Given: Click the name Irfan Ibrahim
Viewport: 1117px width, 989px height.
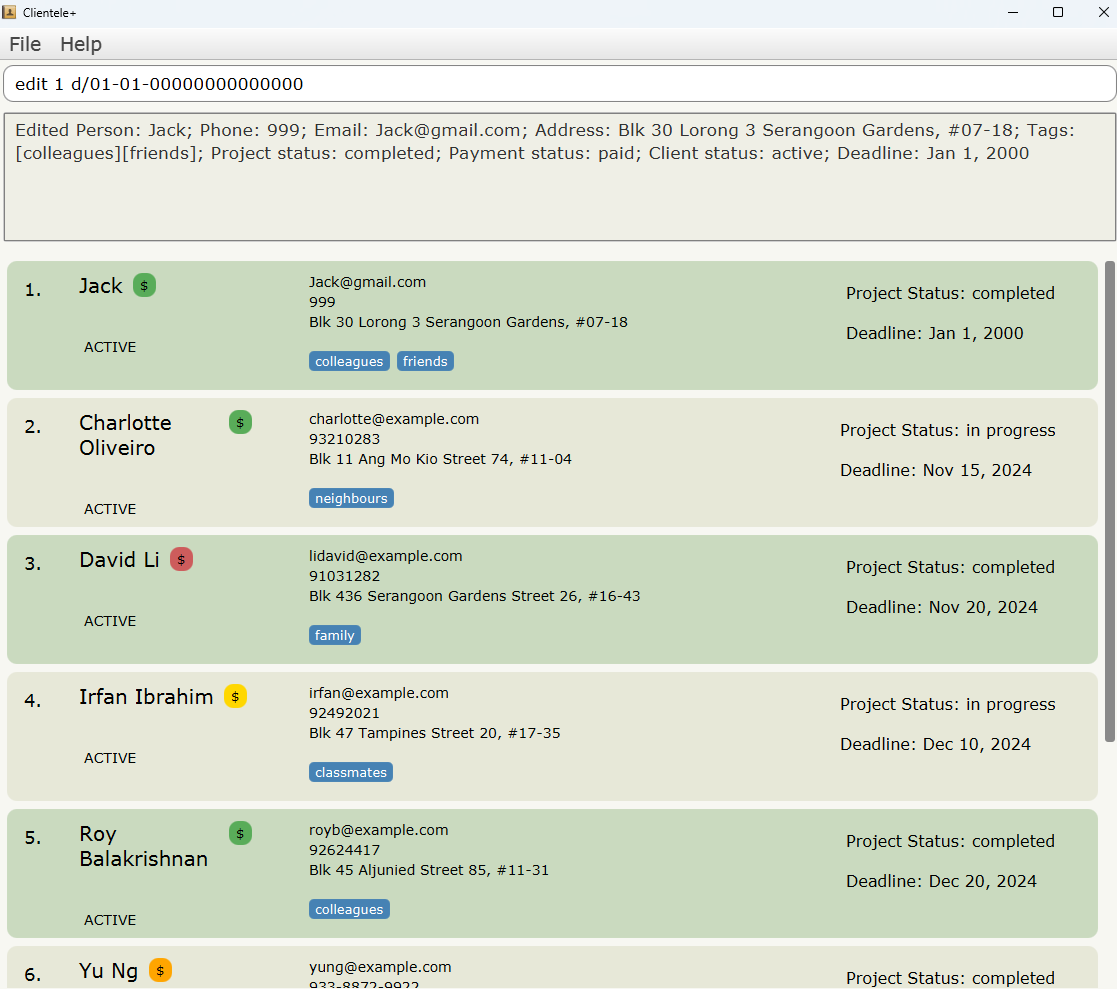Looking at the screenshot, I should [x=146, y=697].
